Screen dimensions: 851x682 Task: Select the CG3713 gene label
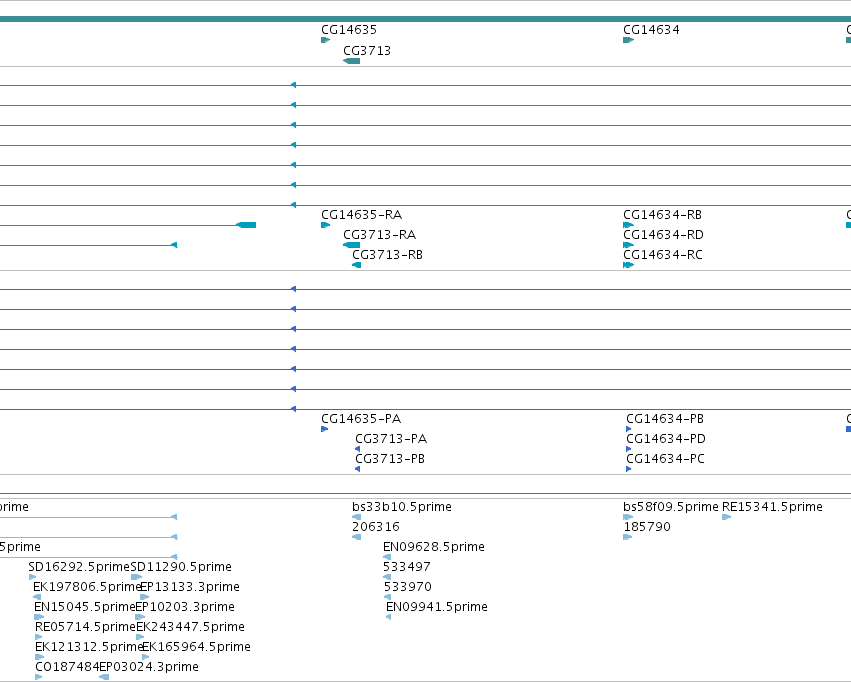click(x=367, y=51)
